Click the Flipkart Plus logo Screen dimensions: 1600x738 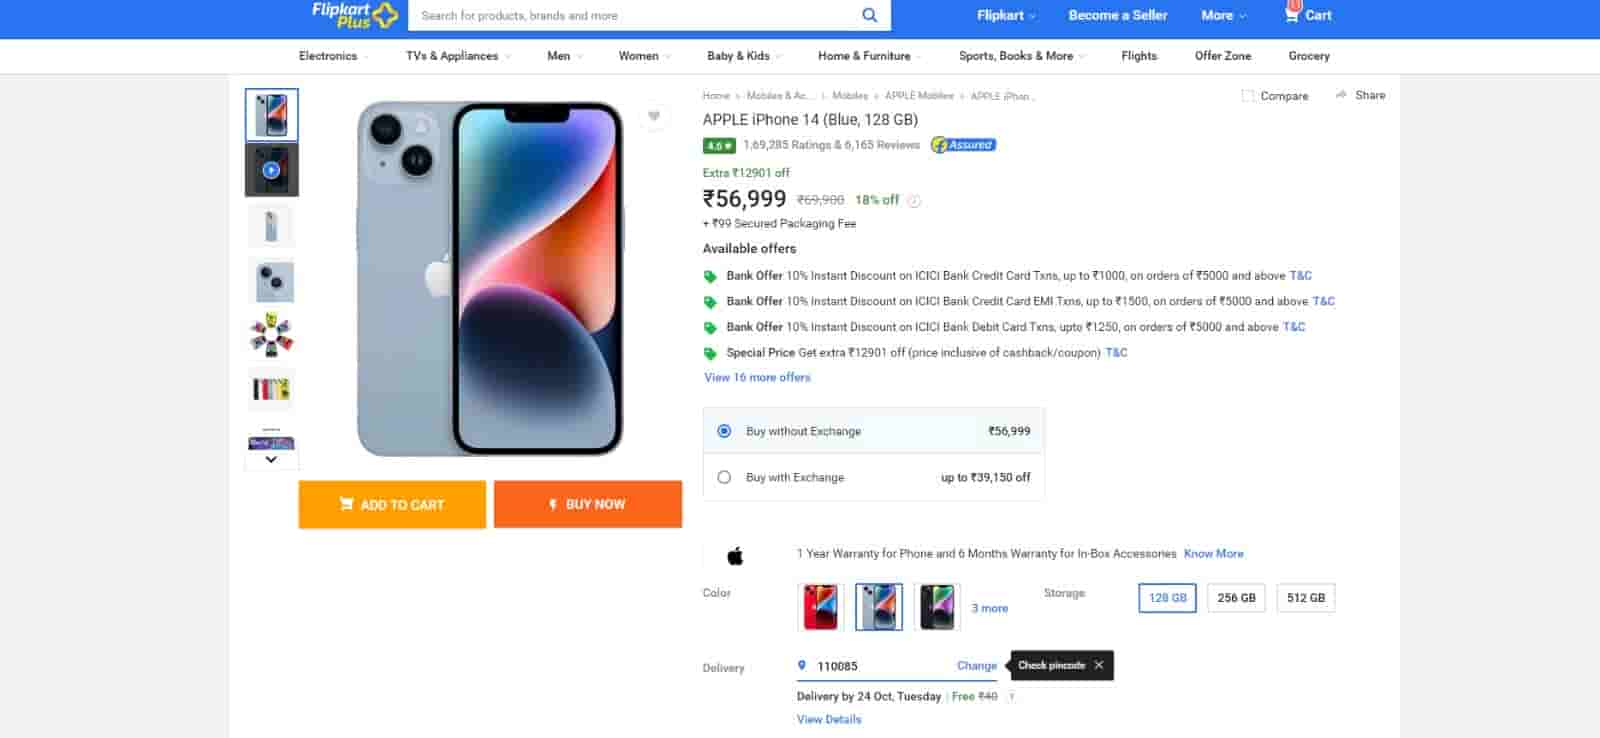point(354,15)
